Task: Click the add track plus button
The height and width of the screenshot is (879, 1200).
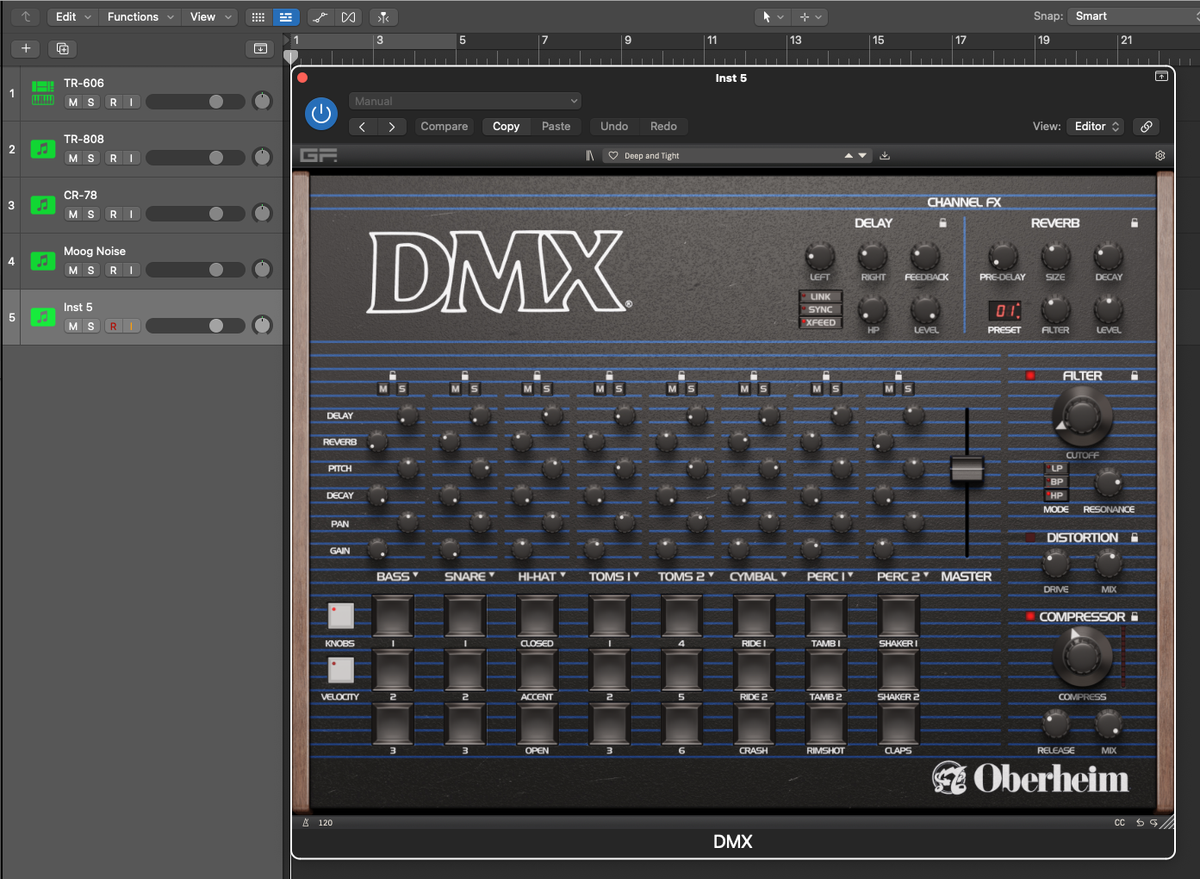Action: [x=26, y=49]
